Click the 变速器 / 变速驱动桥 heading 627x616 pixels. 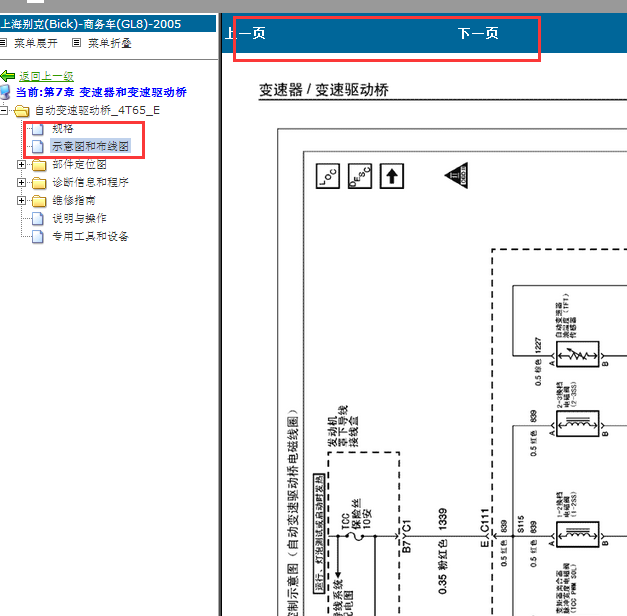point(323,91)
